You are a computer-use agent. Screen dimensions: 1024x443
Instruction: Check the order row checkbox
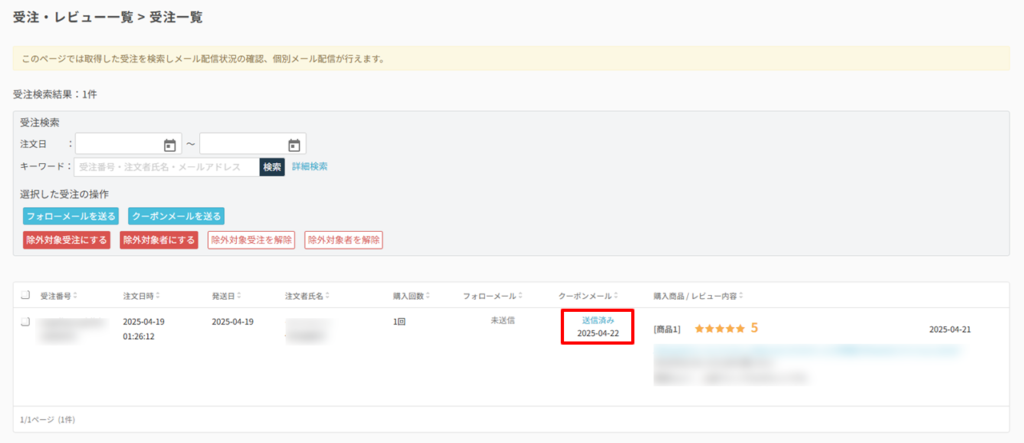pos(25,322)
